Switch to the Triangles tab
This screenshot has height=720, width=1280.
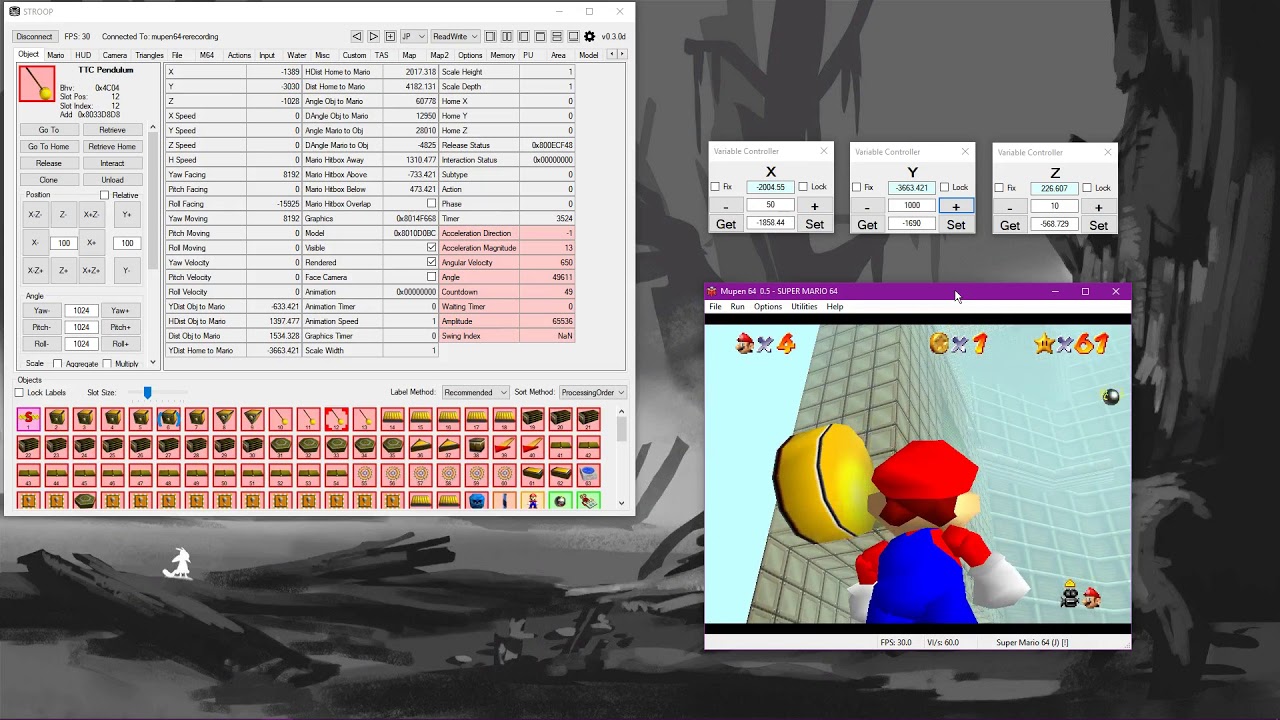149,55
